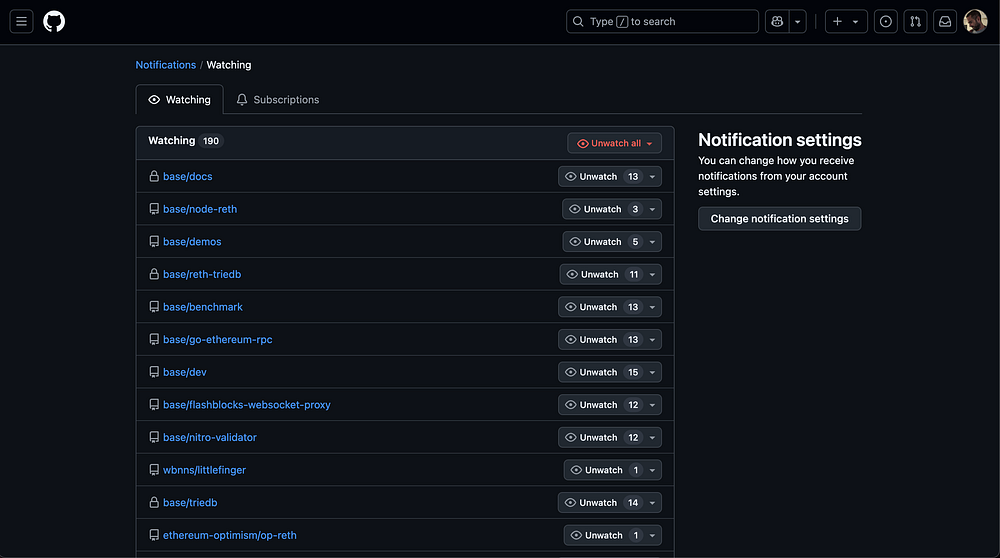Switch to the Subscriptions tab
The image size is (1000, 558).
[x=277, y=99]
